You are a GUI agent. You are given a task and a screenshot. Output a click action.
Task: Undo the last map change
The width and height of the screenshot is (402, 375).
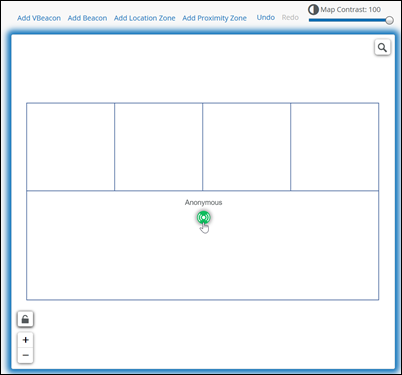(266, 17)
